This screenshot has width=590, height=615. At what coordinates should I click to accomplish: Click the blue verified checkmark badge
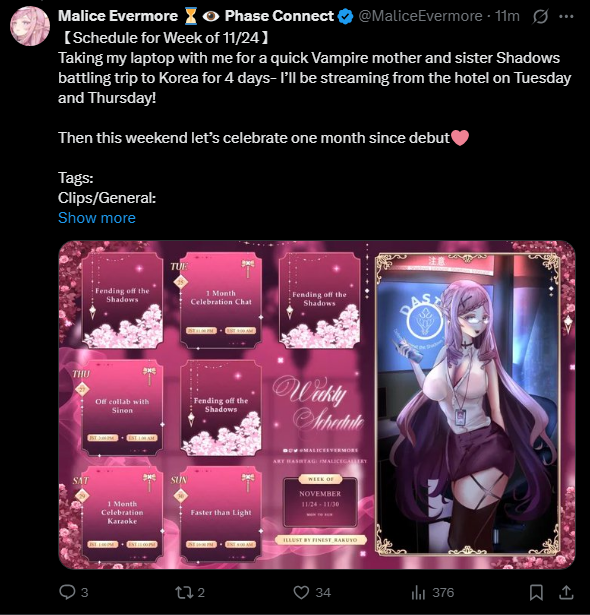[x=345, y=16]
